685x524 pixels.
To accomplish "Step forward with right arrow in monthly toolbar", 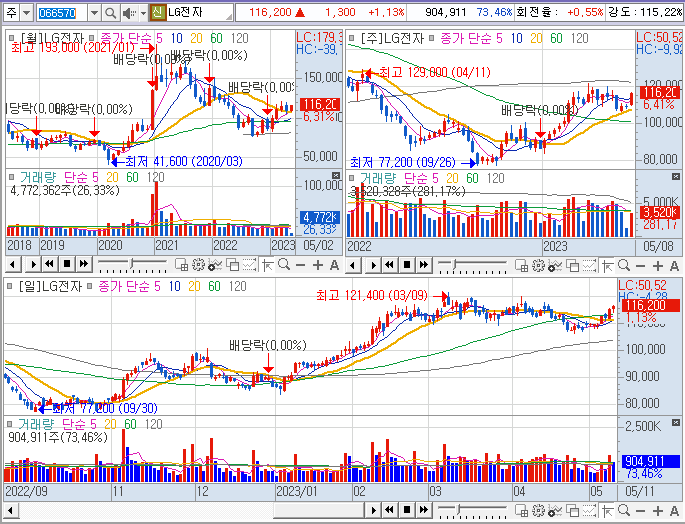I will 33,264.
